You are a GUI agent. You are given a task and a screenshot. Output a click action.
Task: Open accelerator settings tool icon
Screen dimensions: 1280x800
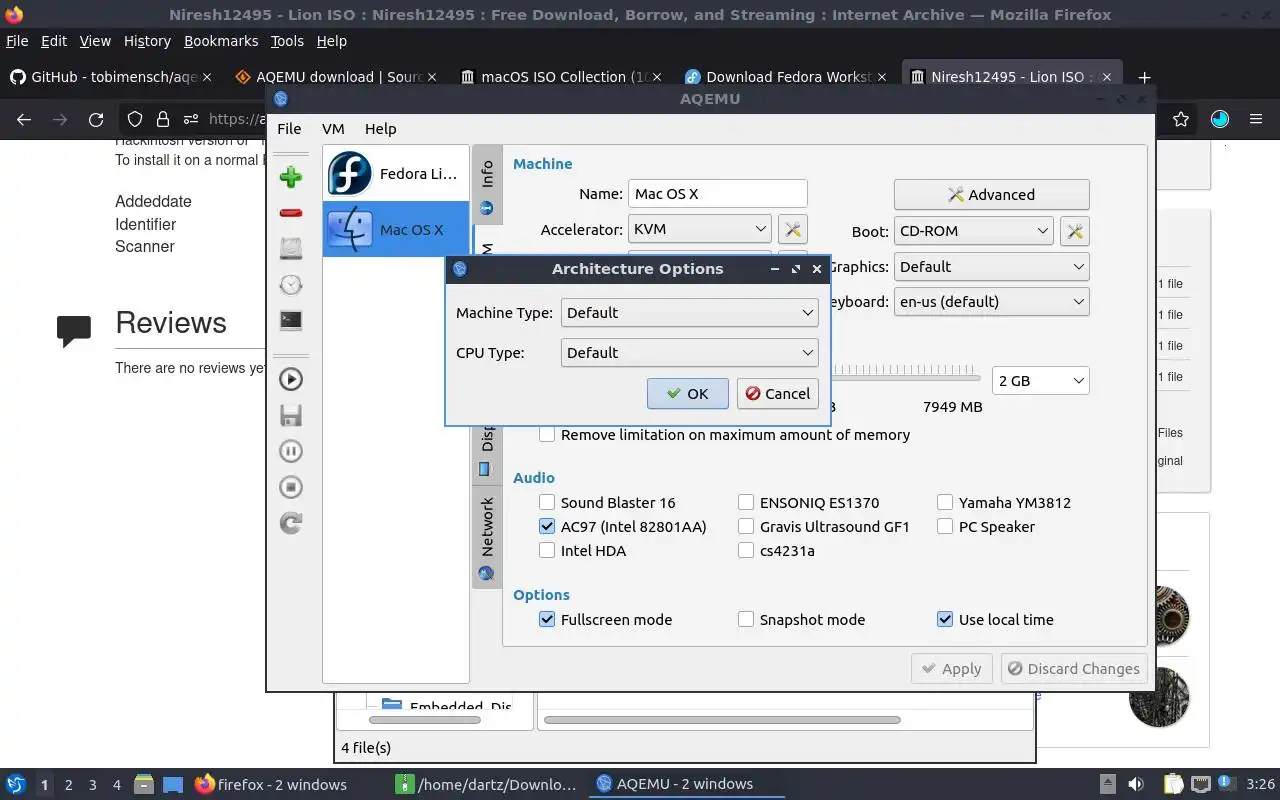(793, 230)
